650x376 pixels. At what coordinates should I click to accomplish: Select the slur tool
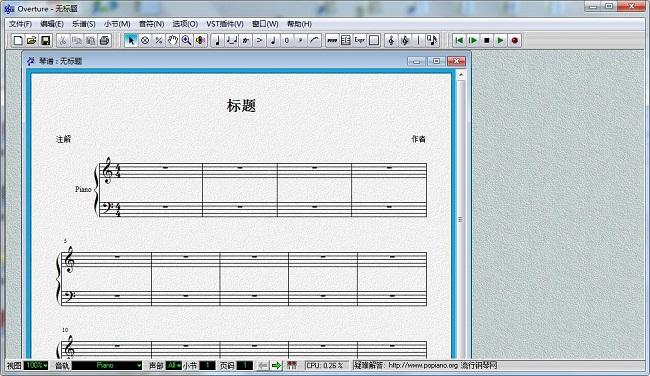(315, 40)
